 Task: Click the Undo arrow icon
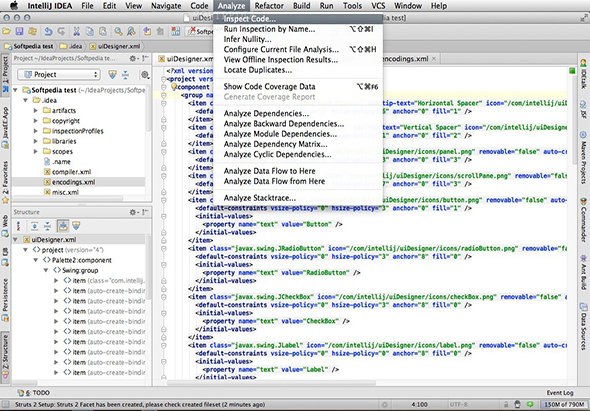click(48, 32)
